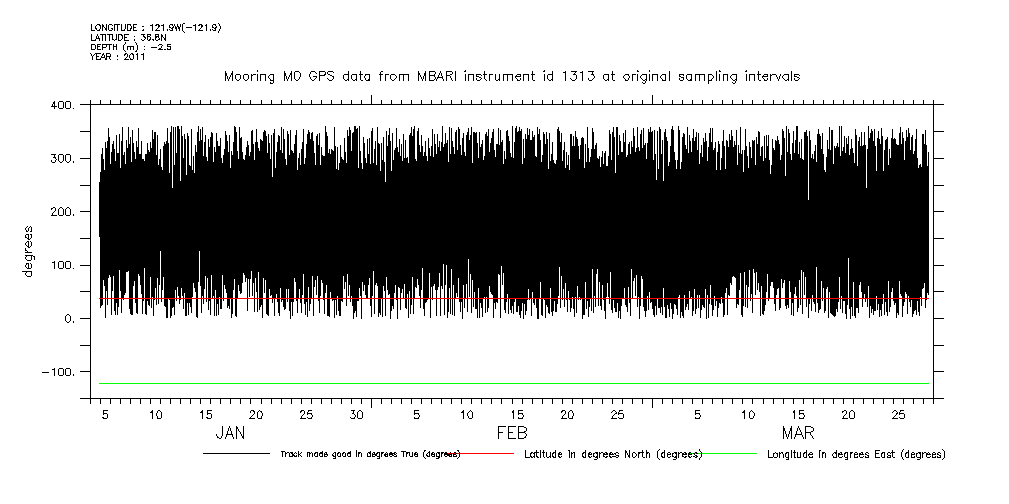
Task: Click the FEB month label
Action: point(513,433)
